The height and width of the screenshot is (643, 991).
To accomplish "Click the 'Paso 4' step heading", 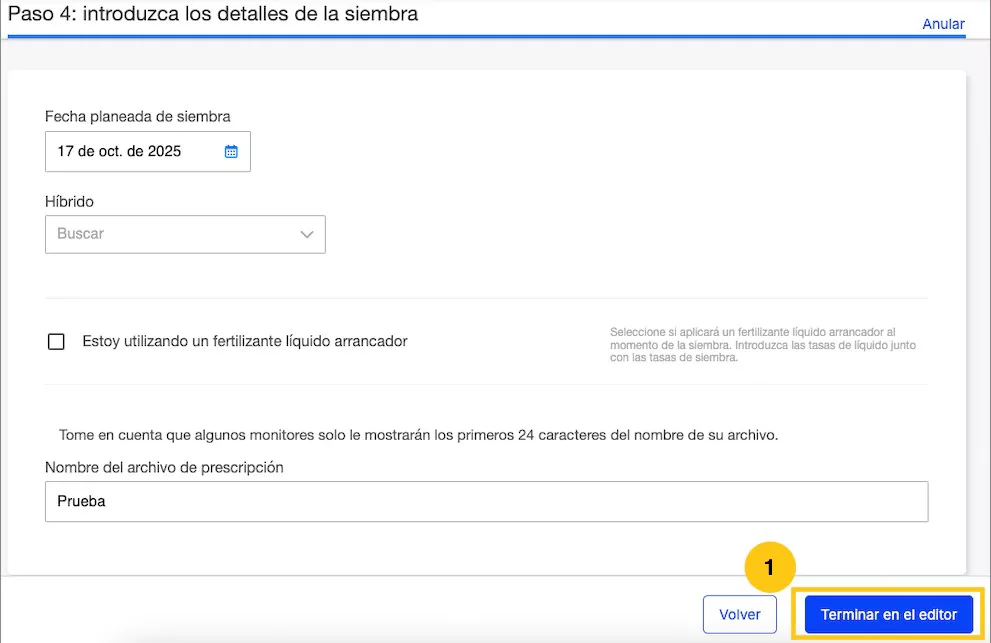I will pos(213,14).
